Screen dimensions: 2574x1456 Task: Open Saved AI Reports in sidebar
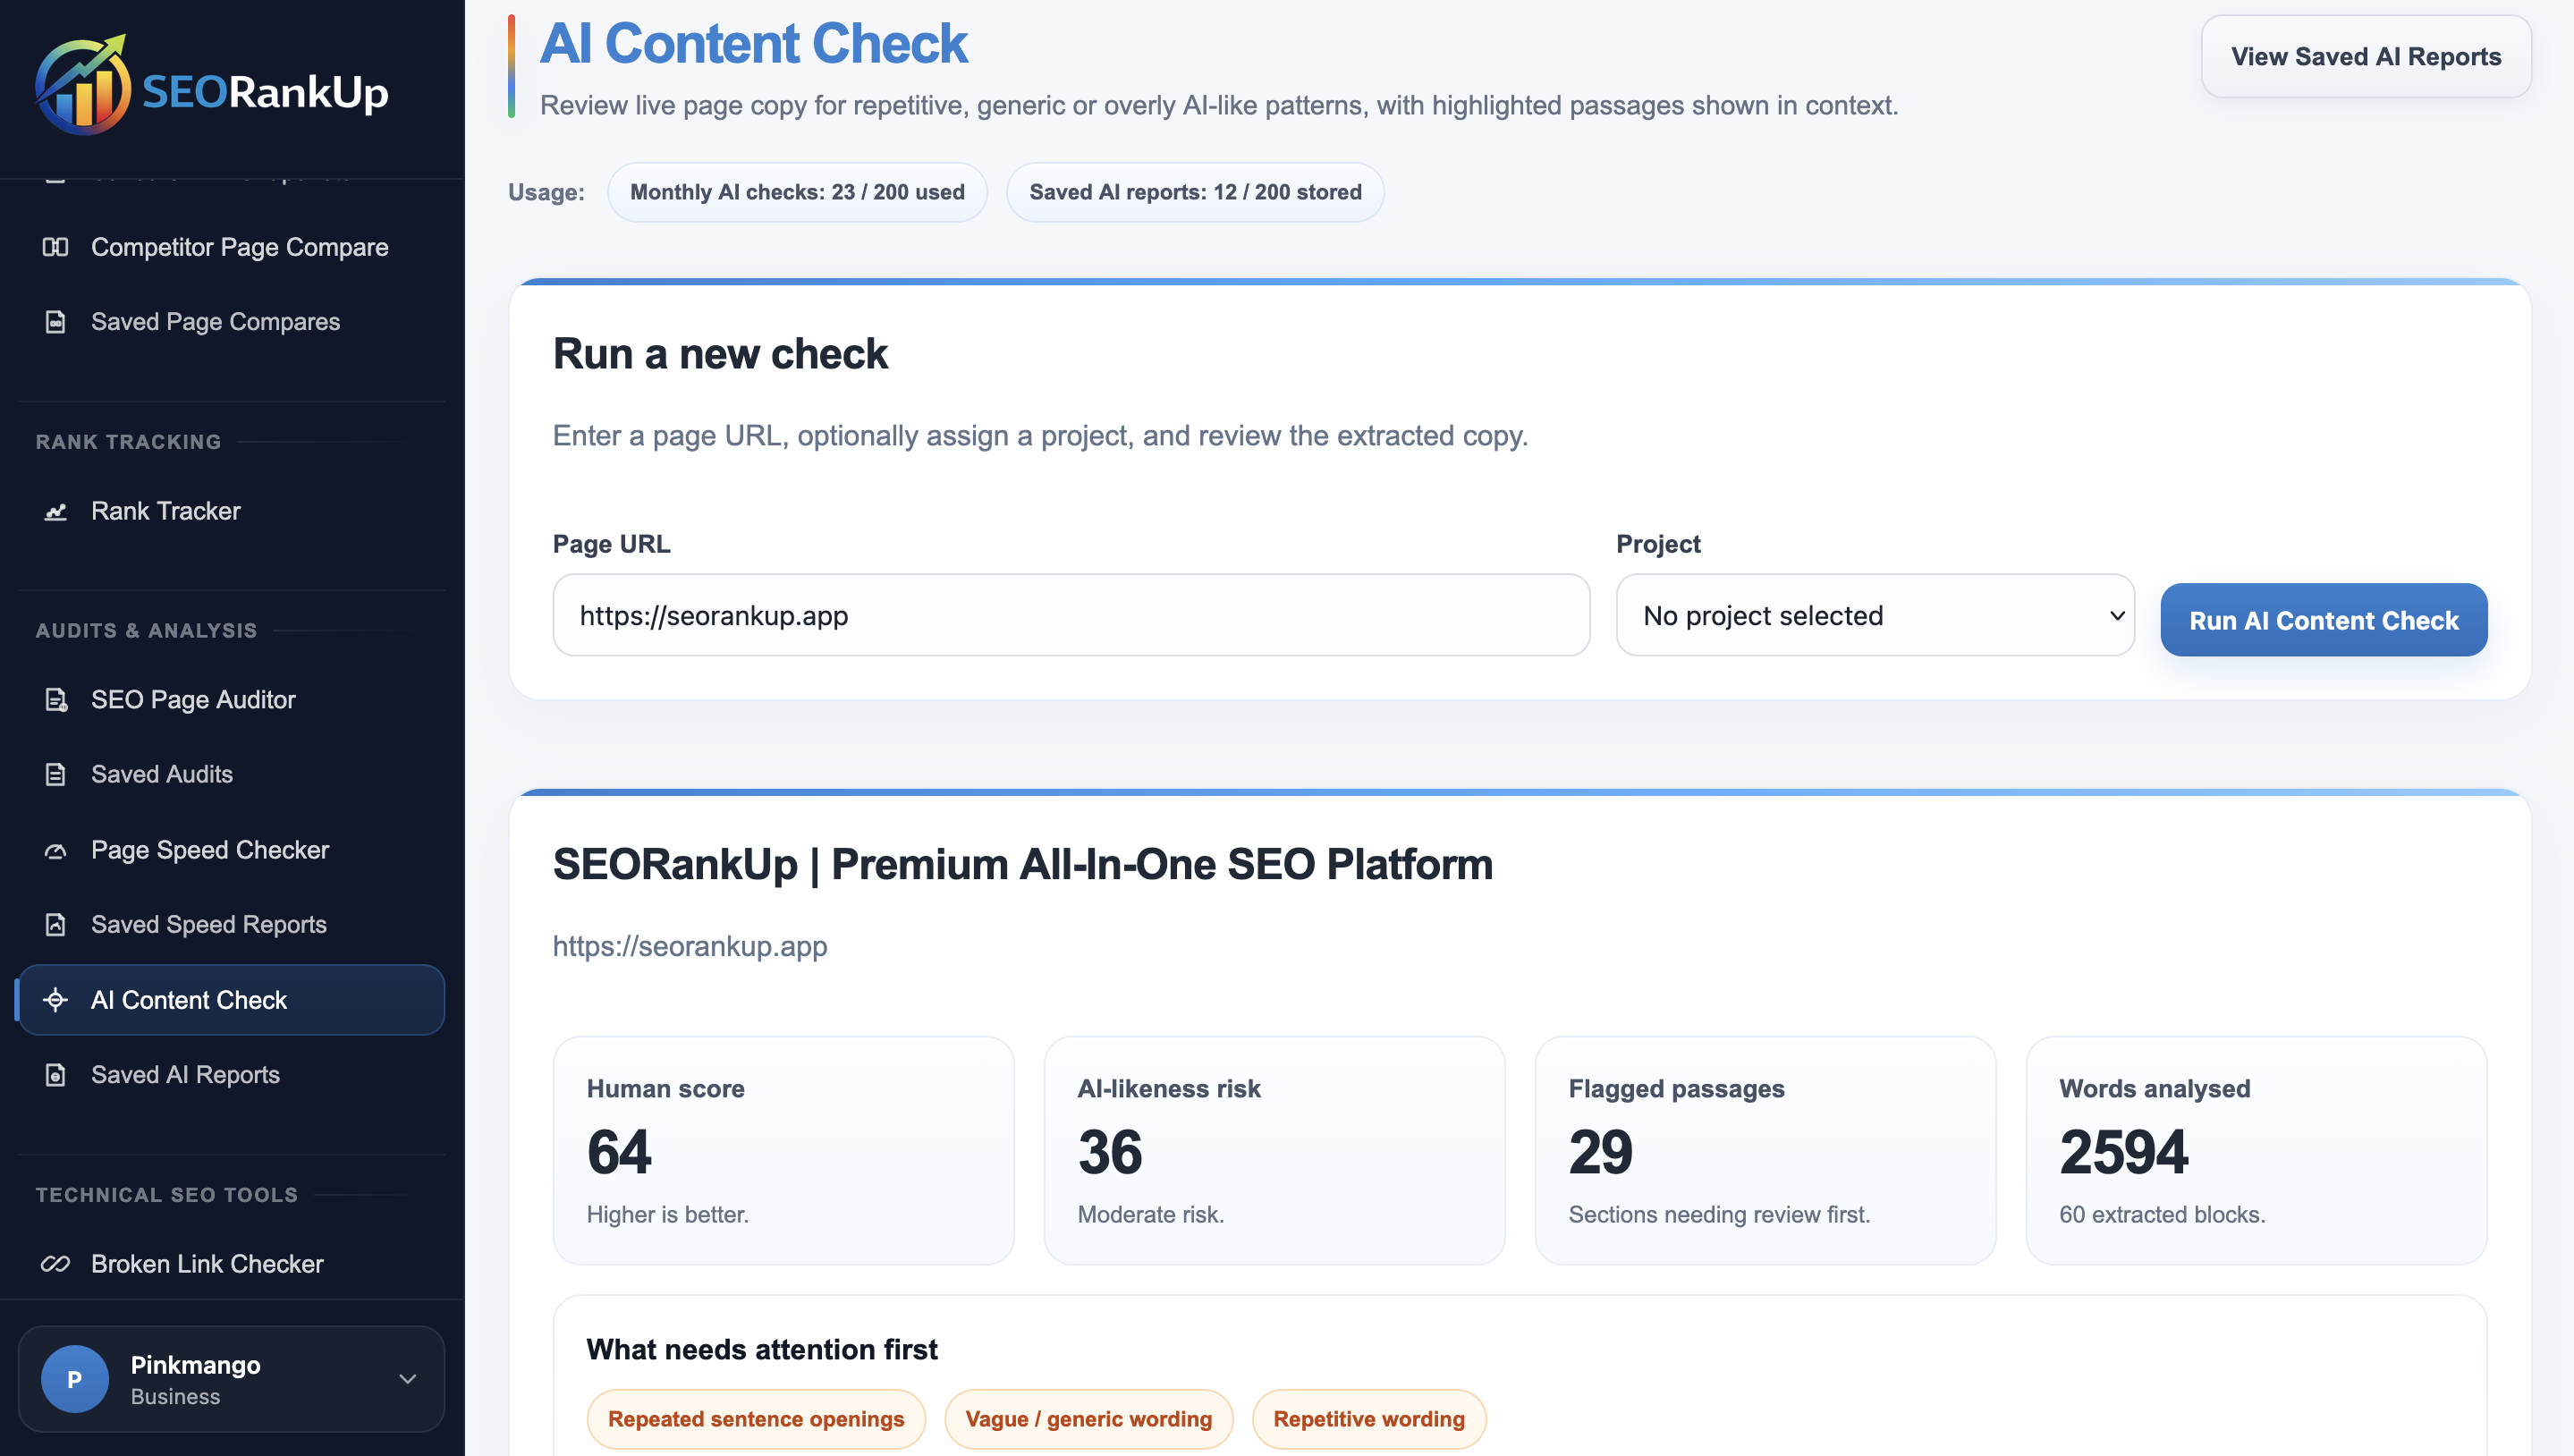pyautogui.click(x=231, y=1075)
